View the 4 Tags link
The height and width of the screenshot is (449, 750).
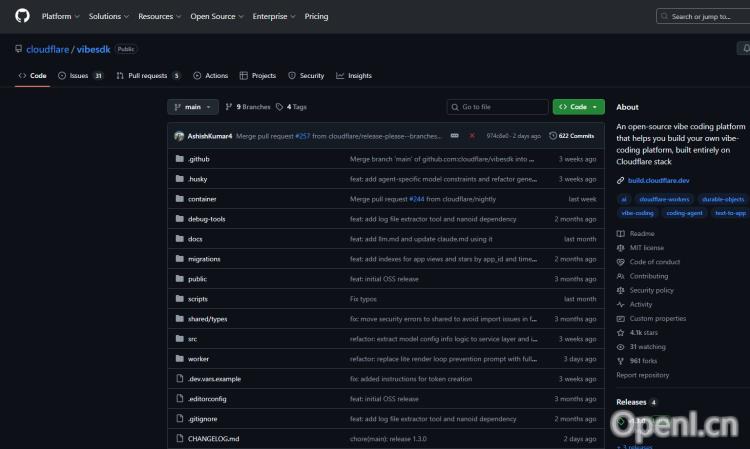tap(291, 107)
